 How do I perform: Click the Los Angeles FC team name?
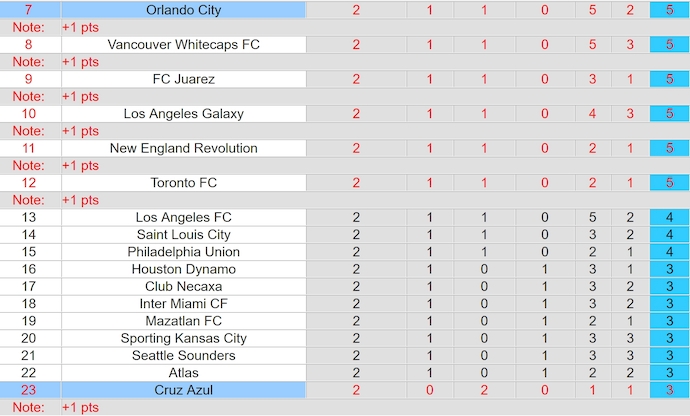(184, 217)
